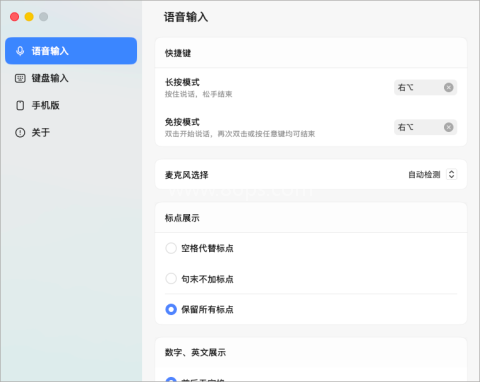
Task: Click the 麦克风选择 label
Action: point(186,175)
